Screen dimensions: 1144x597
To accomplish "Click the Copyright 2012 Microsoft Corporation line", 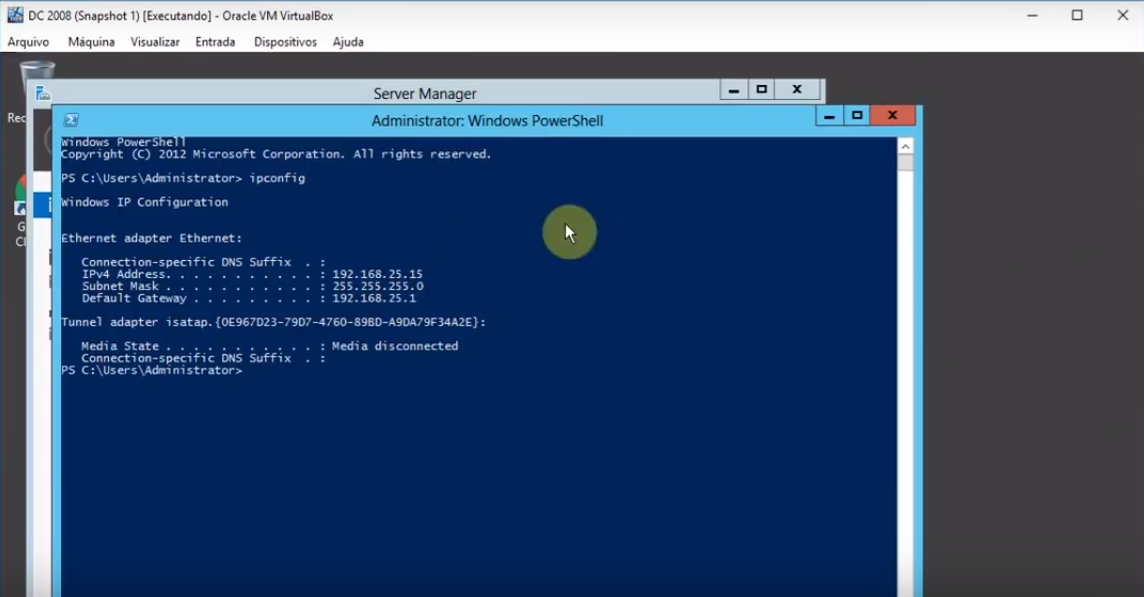I will [x=276, y=154].
